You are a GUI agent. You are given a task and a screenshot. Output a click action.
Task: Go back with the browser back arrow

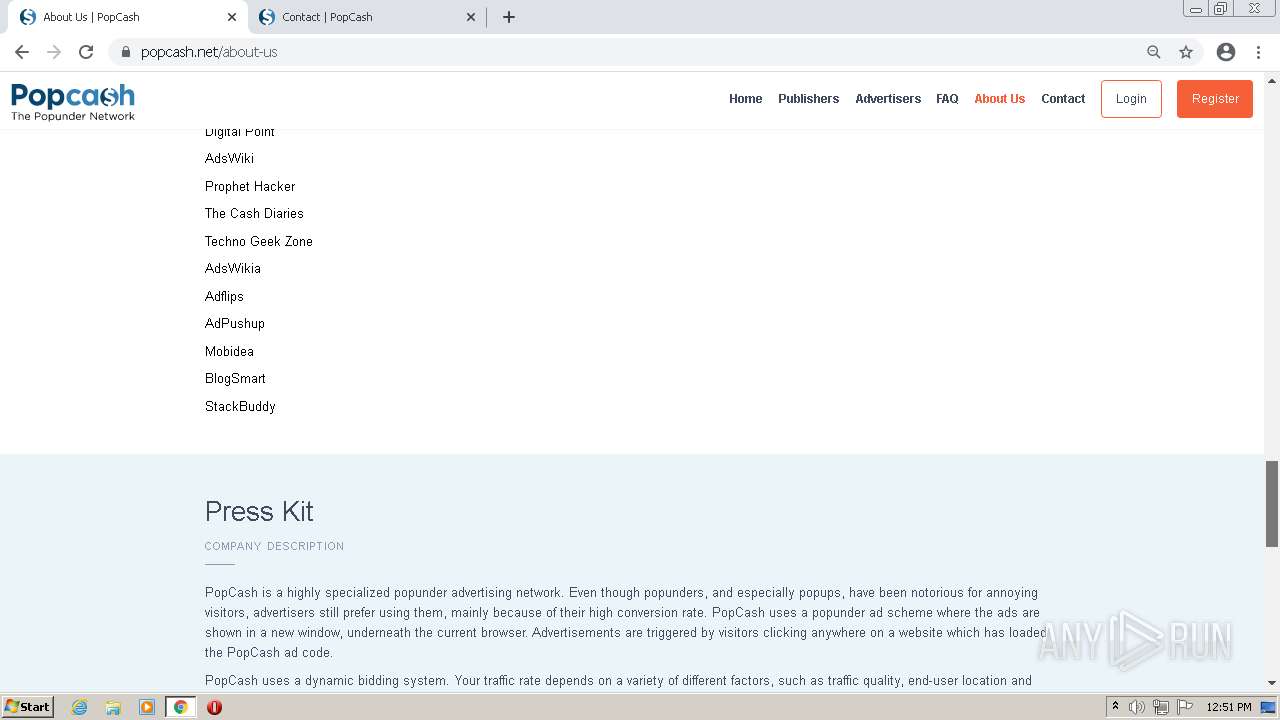click(x=22, y=52)
